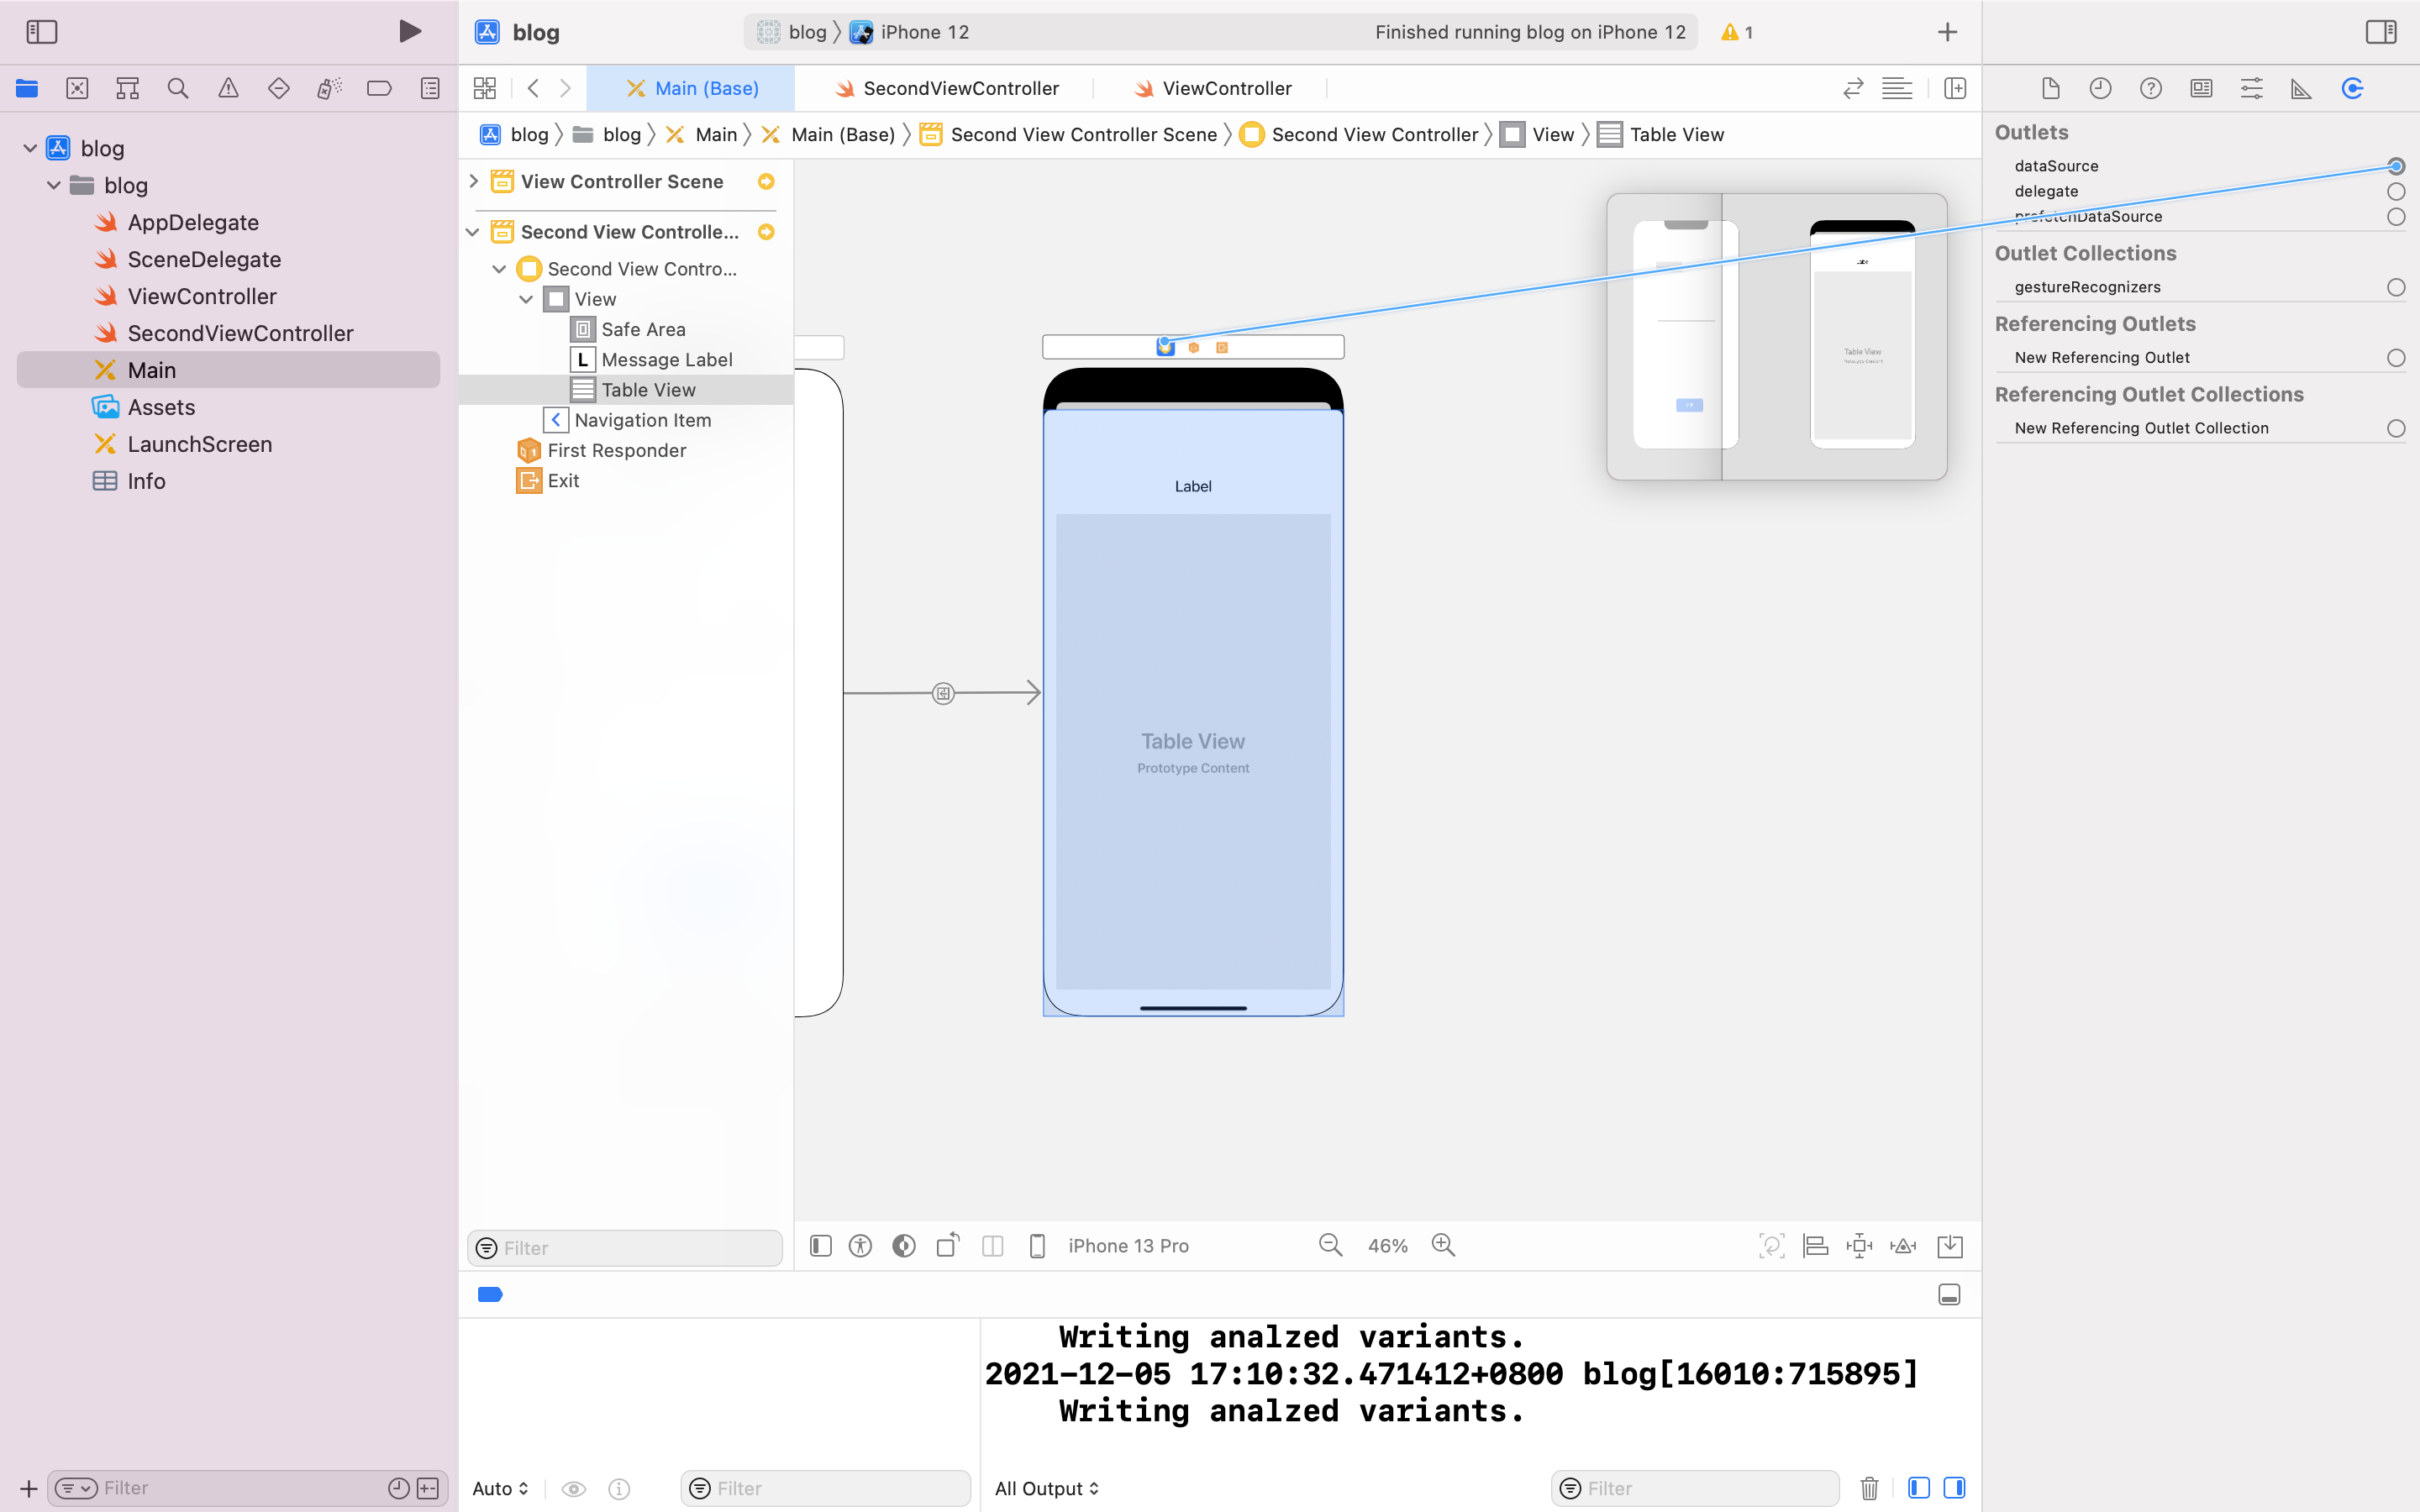Zoom out of the storyboard canvas
The image size is (2420, 1512).
click(1330, 1245)
